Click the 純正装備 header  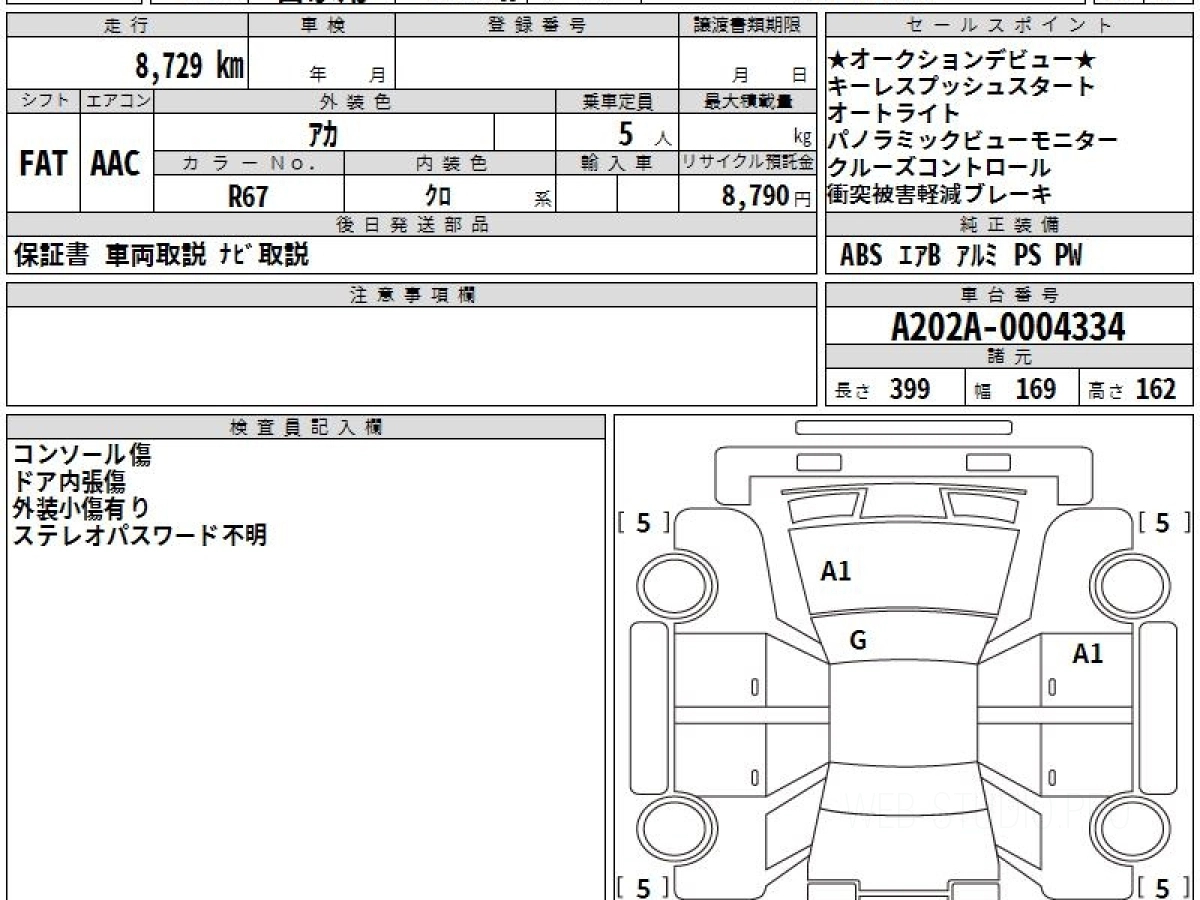(x=1010, y=225)
